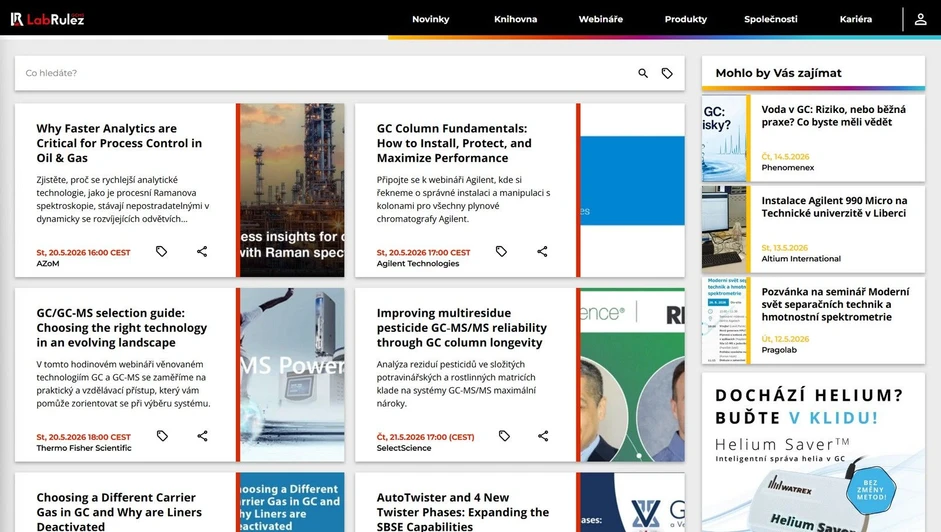The height and width of the screenshot is (532, 941).
Task: Open the Společnosti menu
Action: [x=771, y=19]
